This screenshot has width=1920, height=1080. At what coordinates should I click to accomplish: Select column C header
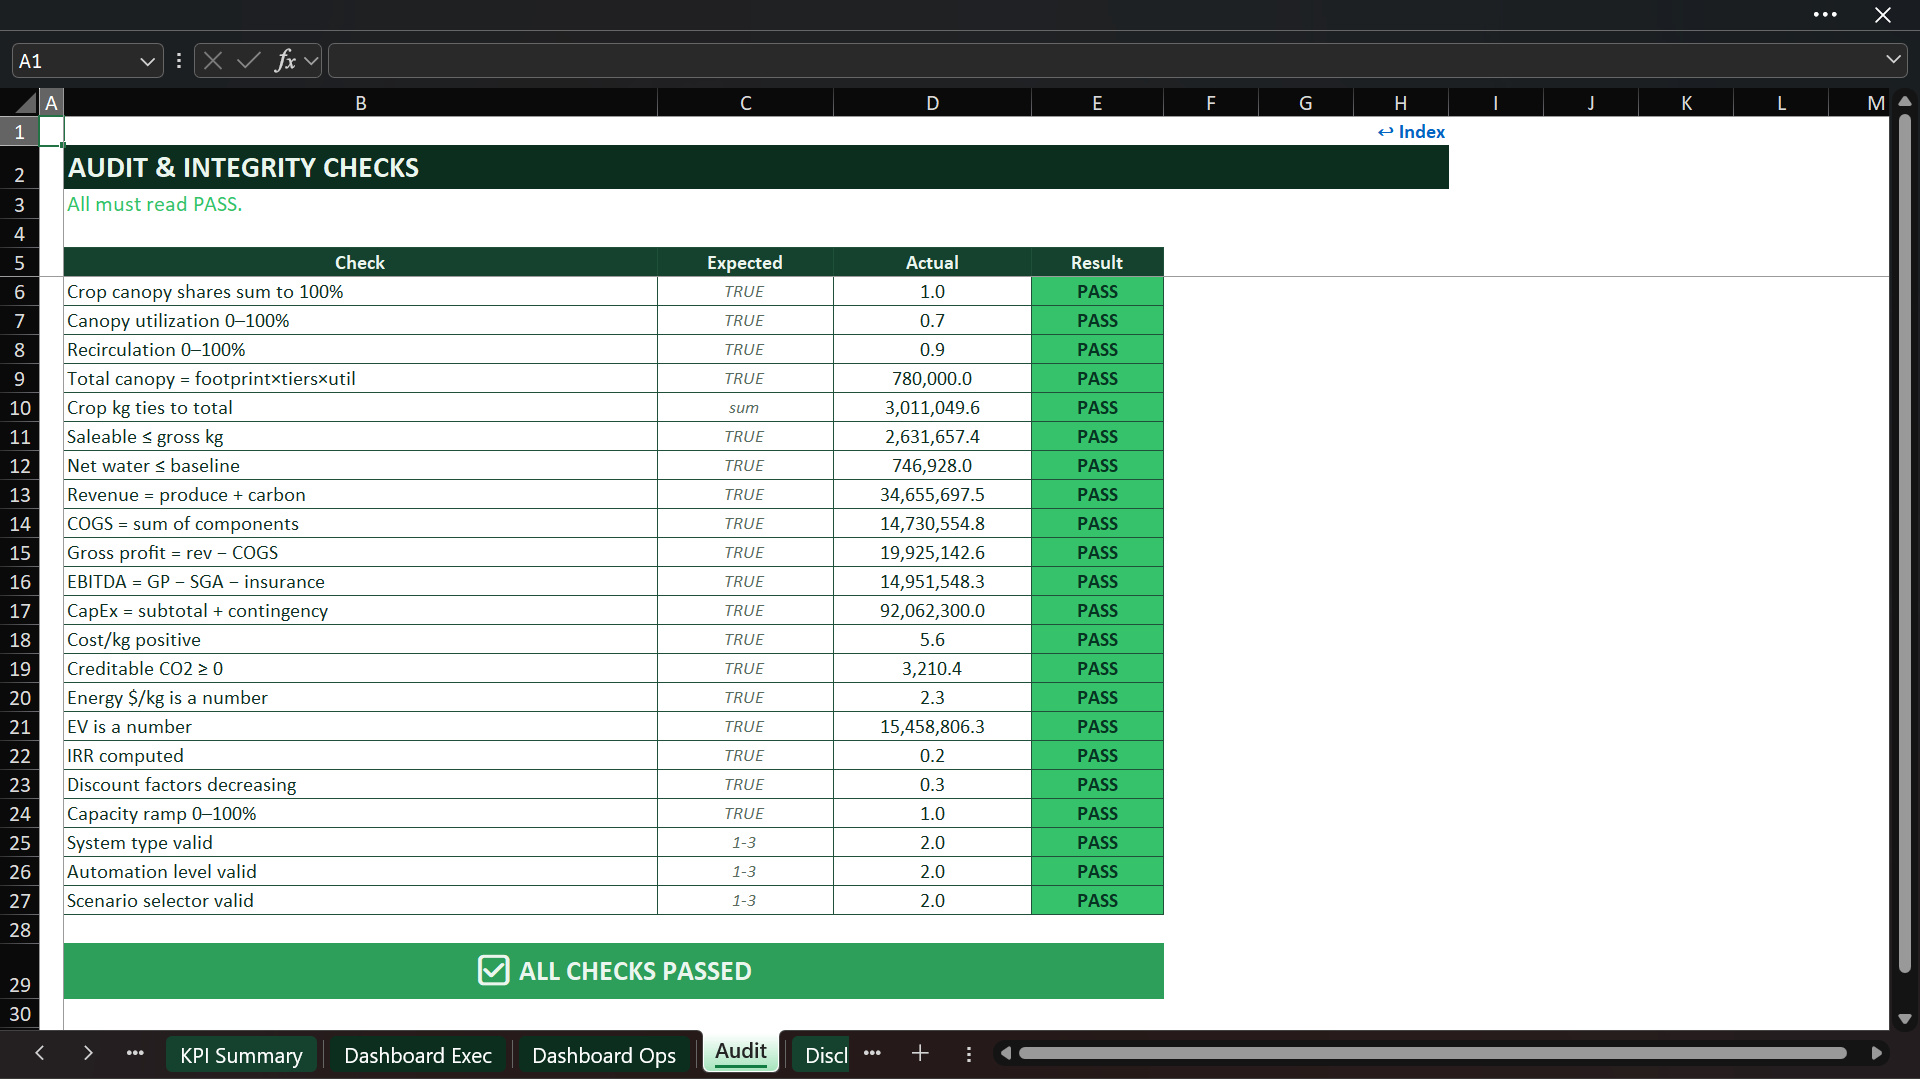745,103
